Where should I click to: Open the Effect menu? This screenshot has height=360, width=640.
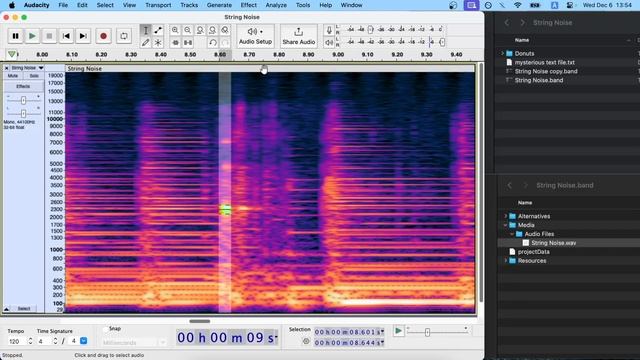[249, 5]
